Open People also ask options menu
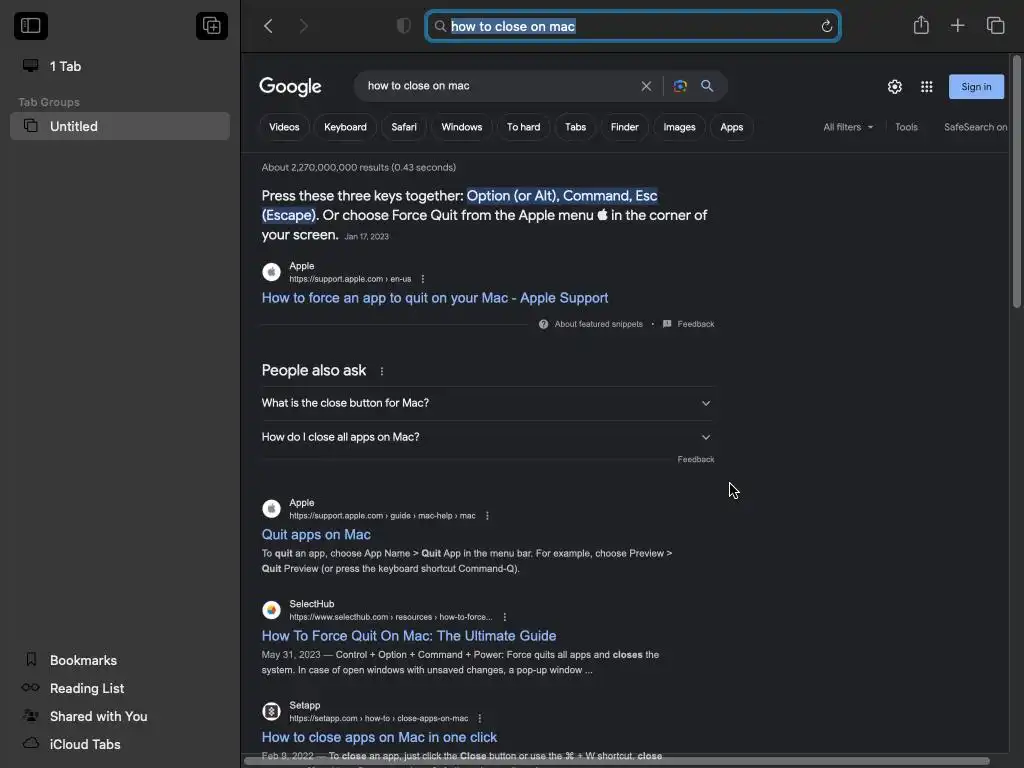 [381, 371]
